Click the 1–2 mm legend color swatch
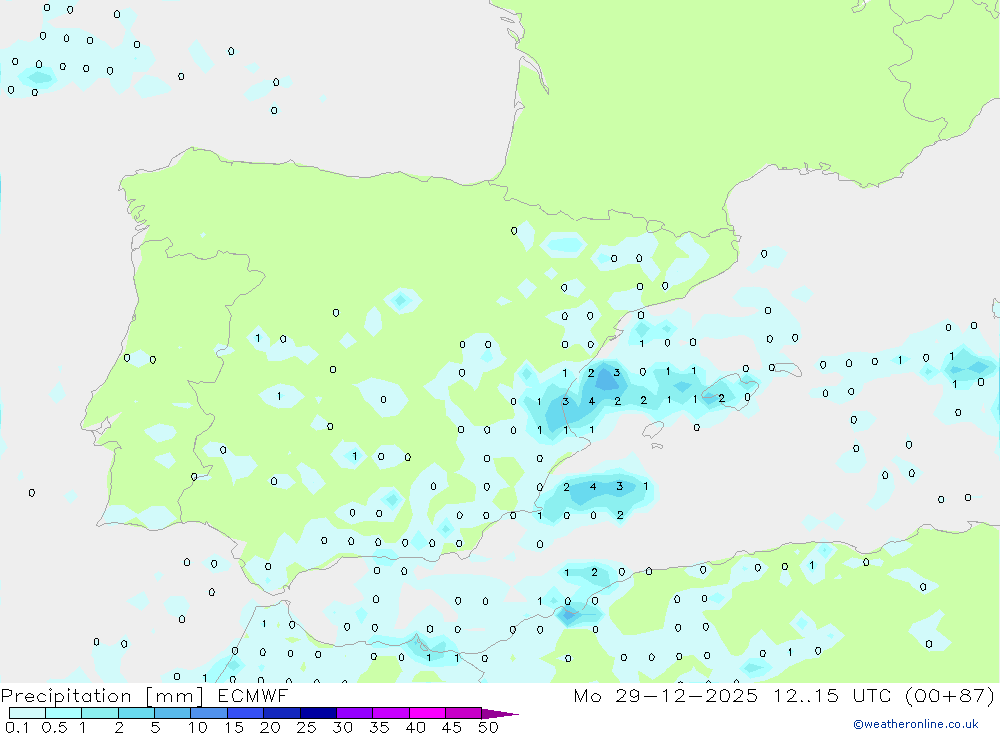1000x733 pixels. [100, 713]
